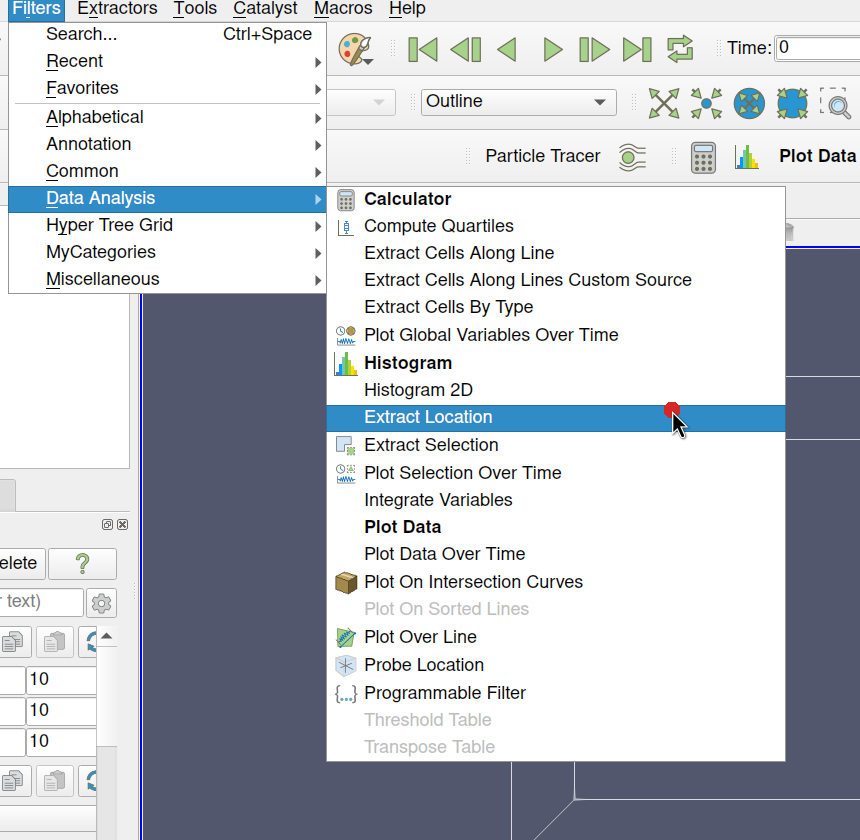Screen dimensions: 860x840
Task: Click the Time value input field
Action: click(x=817, y=48)
